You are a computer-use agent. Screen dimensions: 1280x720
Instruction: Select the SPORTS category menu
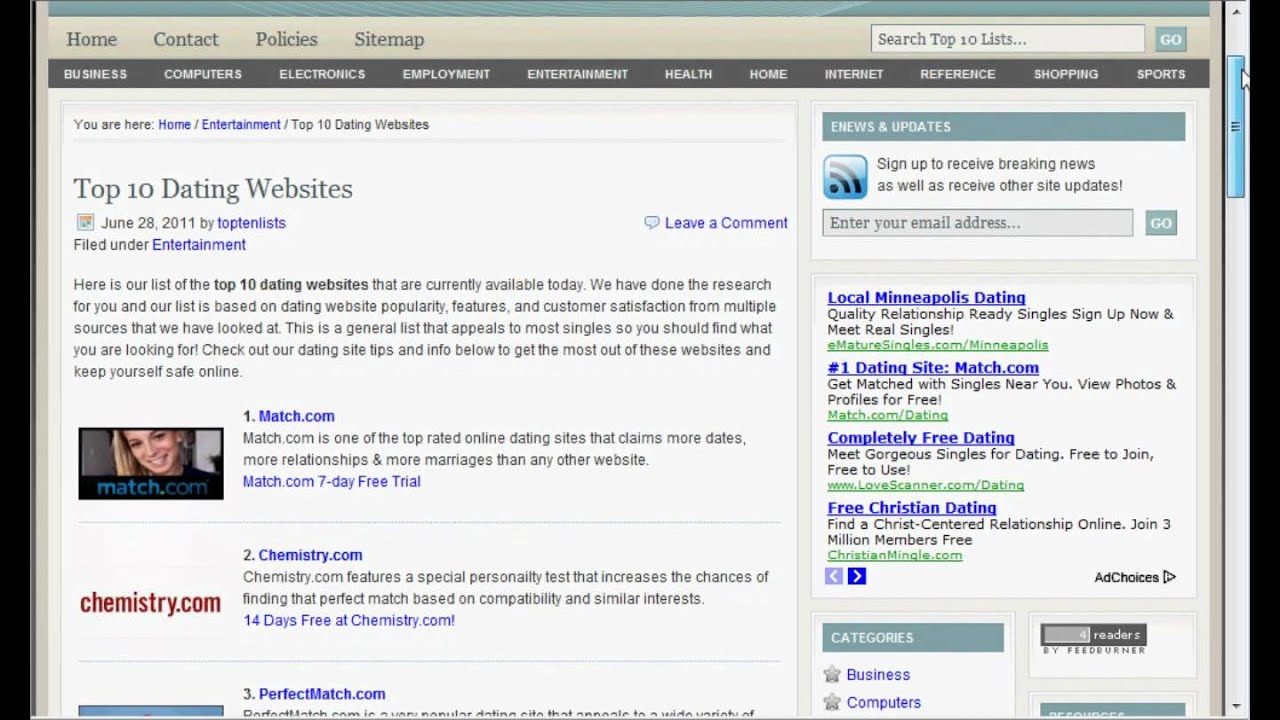click(x=1160, y=74)
